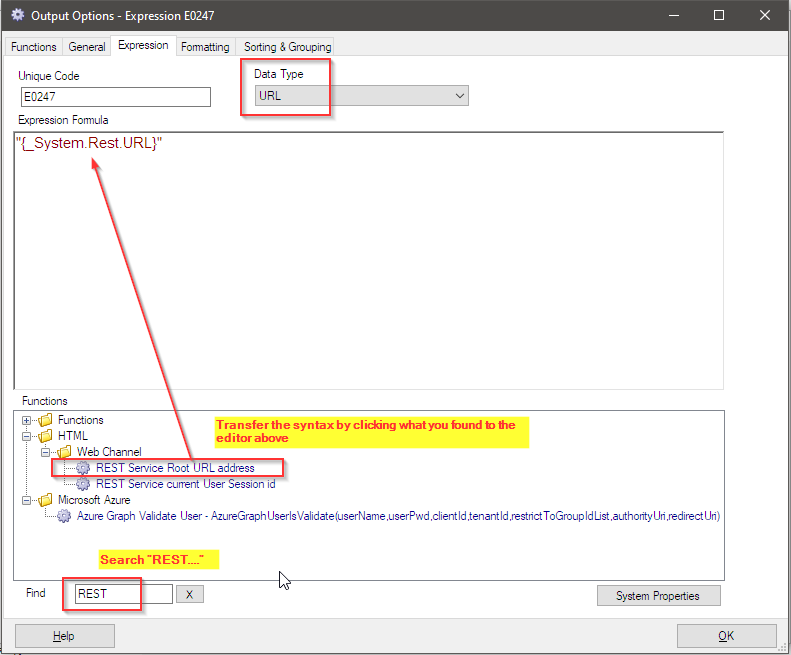Expand the Functions tree node
The width and height of the screenshot is (791, 655).
(26, 420)
